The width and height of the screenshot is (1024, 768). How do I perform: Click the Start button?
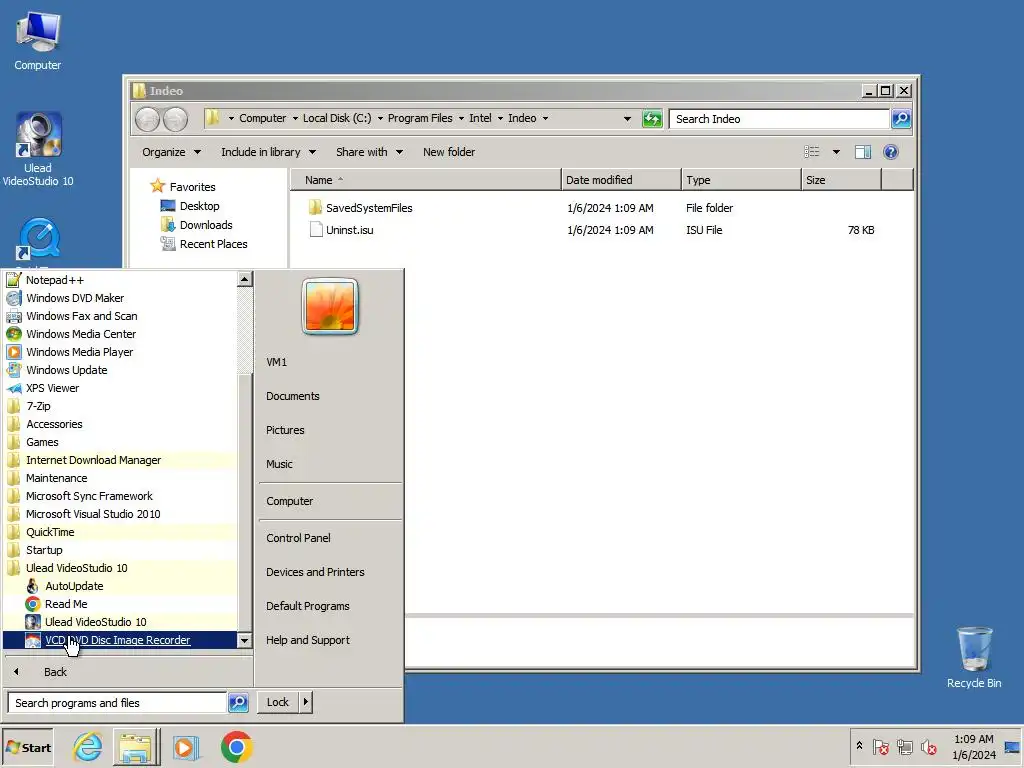tap(28, 747)
